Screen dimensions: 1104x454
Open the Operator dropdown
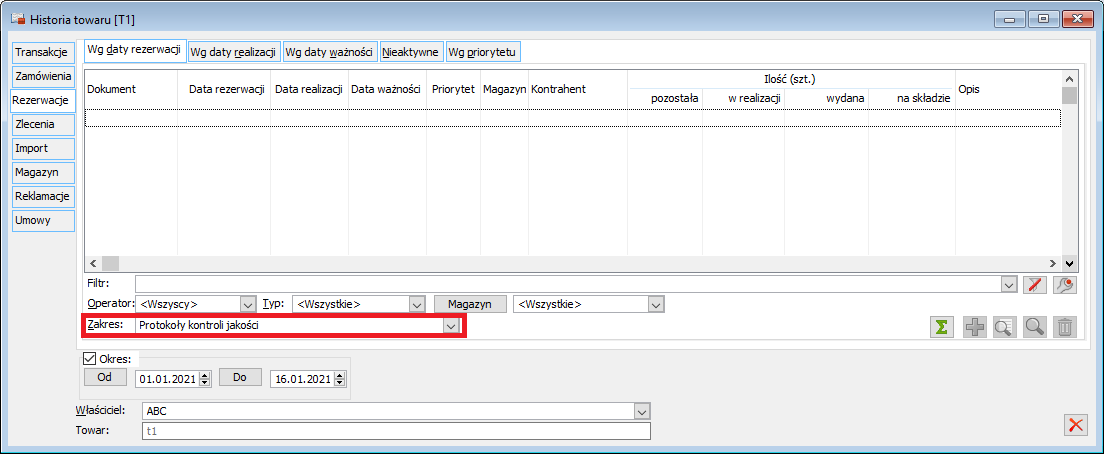[x=247, y=304]
